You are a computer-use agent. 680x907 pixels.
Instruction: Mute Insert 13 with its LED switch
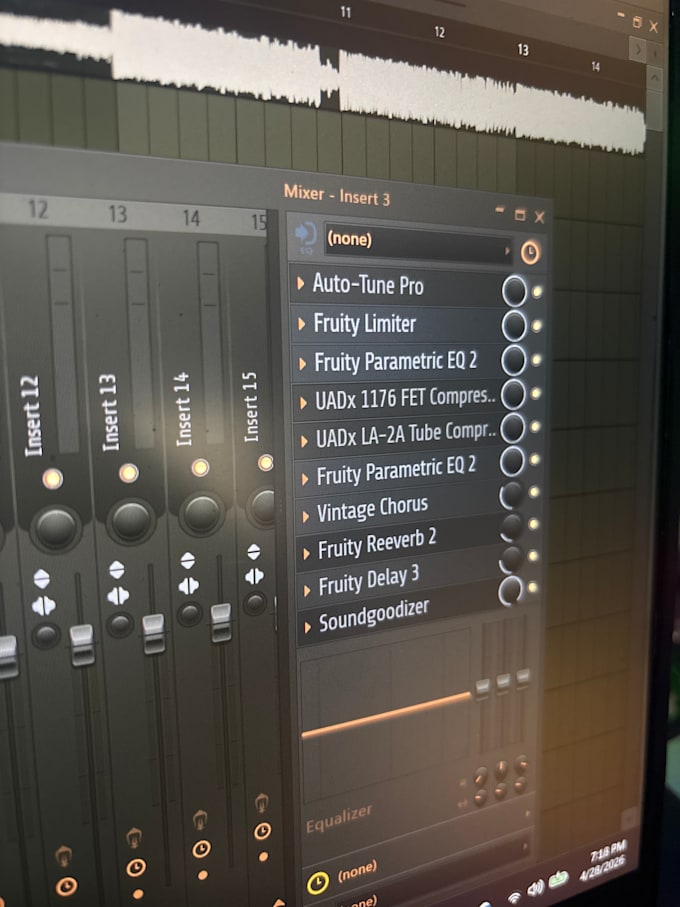click(x=129, y=473)
